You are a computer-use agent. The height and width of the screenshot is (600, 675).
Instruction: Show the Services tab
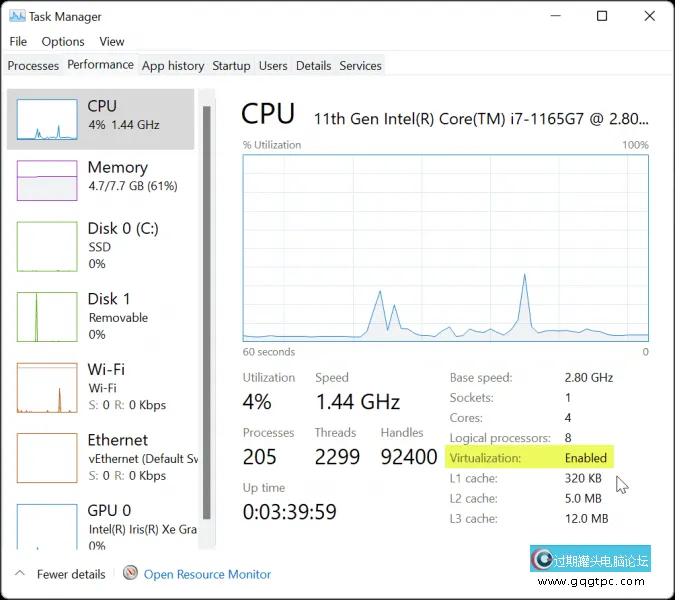tap(360, 66)
